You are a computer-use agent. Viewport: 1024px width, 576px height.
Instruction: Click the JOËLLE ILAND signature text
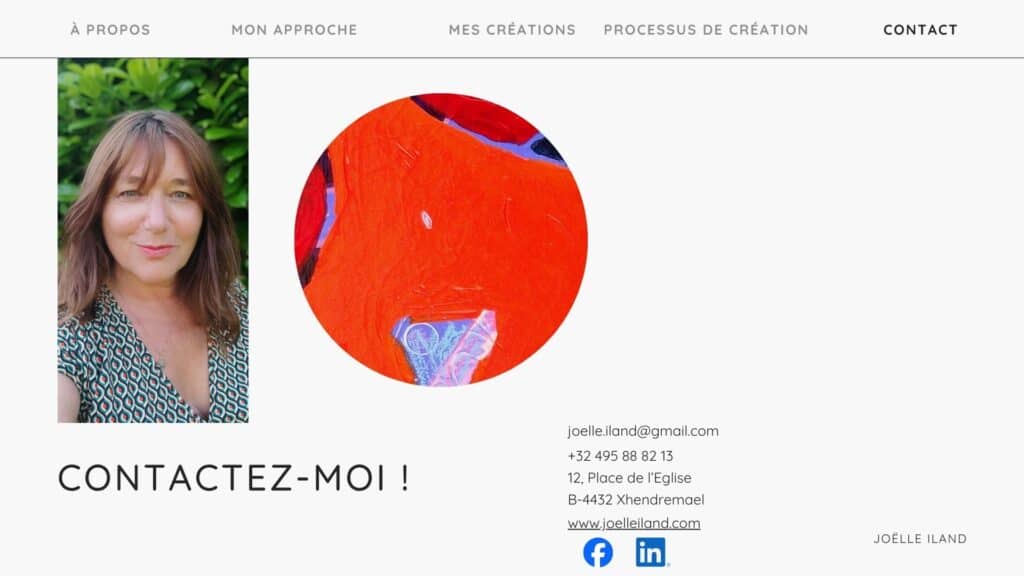920,539
